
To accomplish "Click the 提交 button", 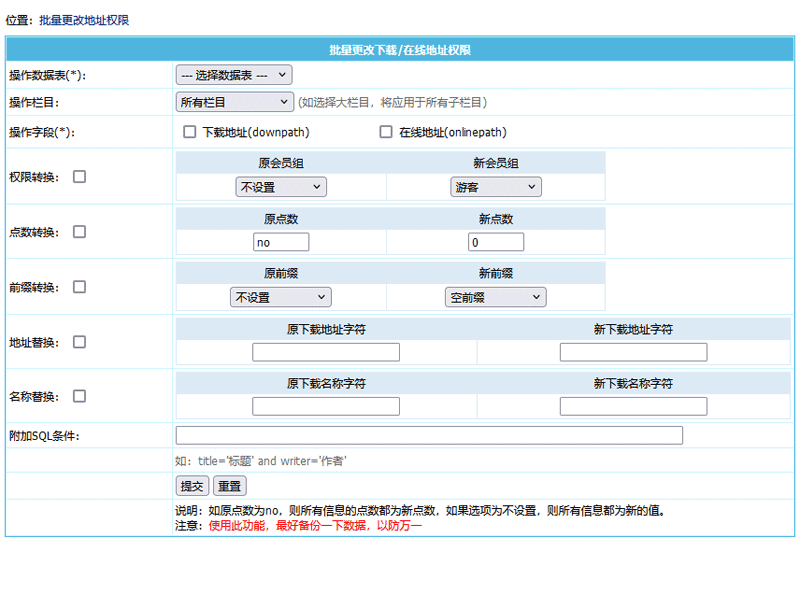I will [x=191, y=486].
